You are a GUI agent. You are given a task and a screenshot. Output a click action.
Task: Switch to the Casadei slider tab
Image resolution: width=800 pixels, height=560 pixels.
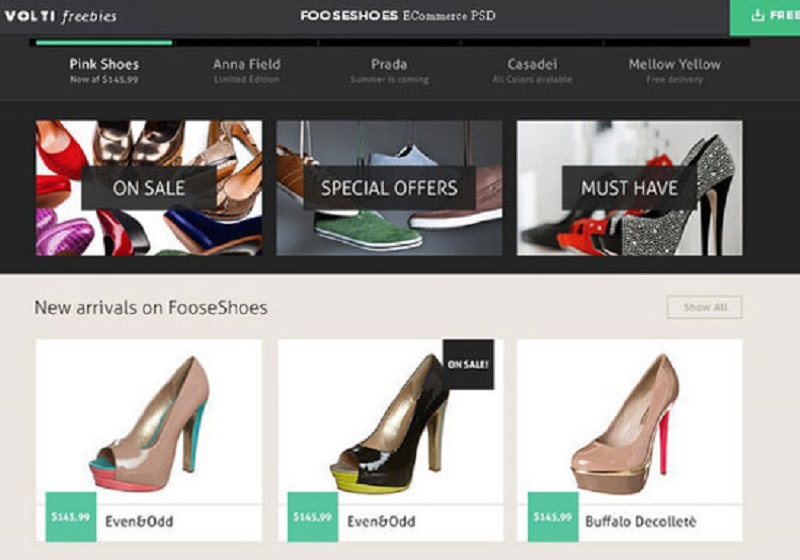click(532, 70)
